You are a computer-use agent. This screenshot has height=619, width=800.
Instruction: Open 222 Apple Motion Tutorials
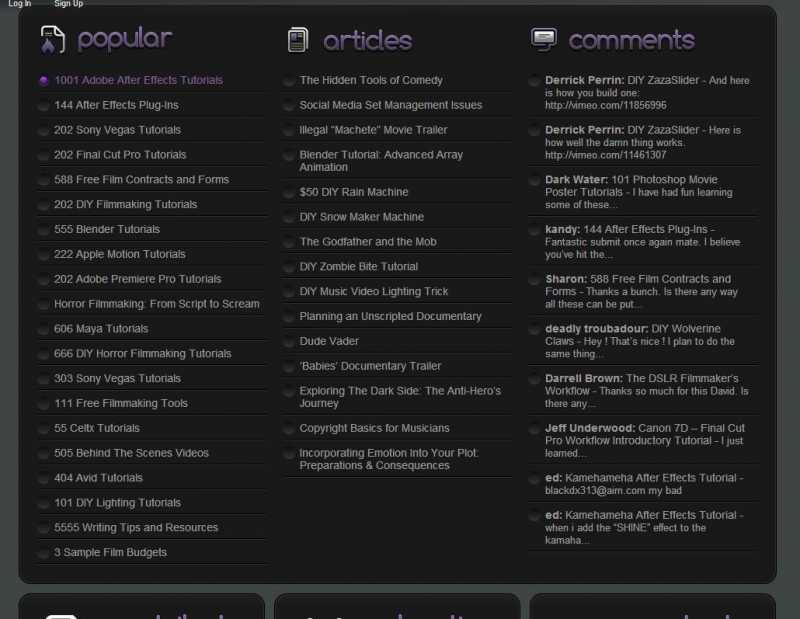pyautogui.click(x=120, y=254)
